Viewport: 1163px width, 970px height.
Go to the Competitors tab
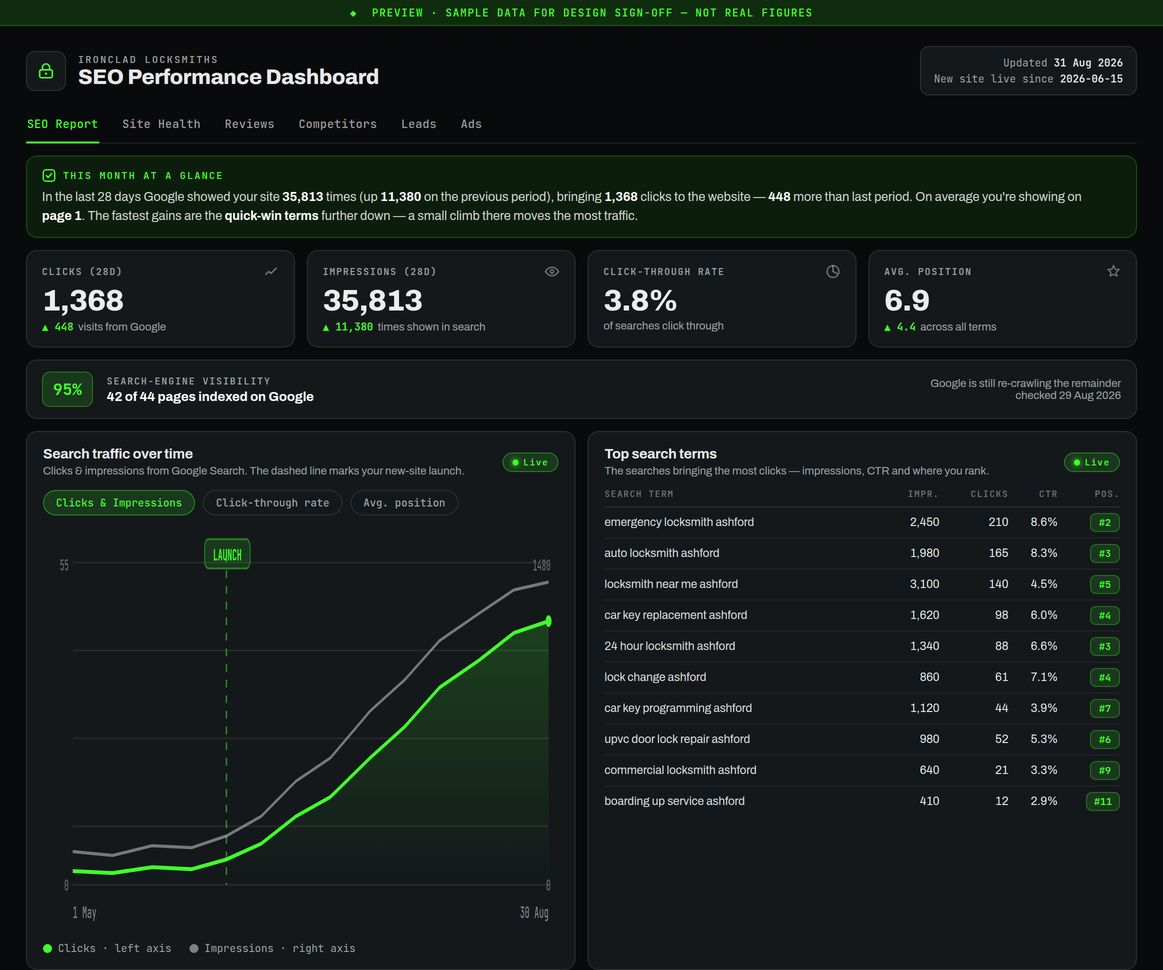(x=337, y=124)
